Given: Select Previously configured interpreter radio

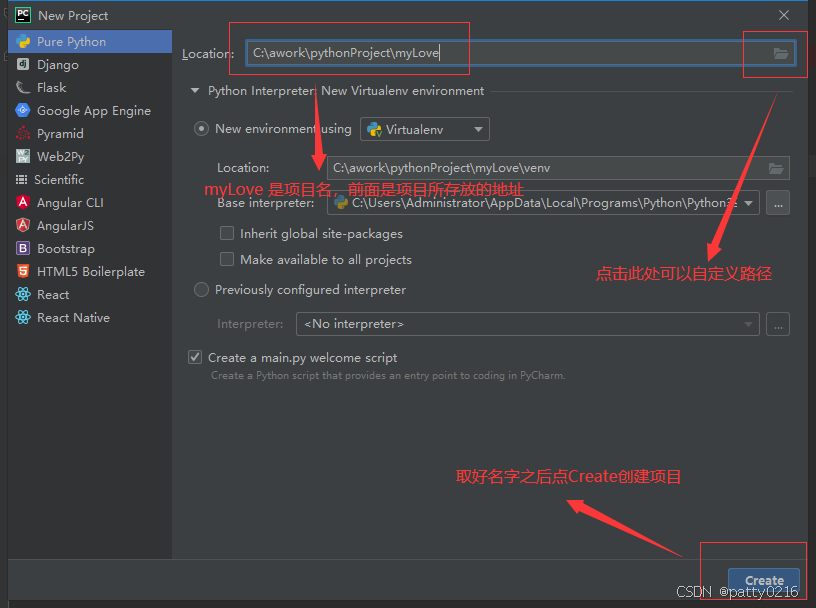Looking at the screenshot, I should tap(201, 289).
